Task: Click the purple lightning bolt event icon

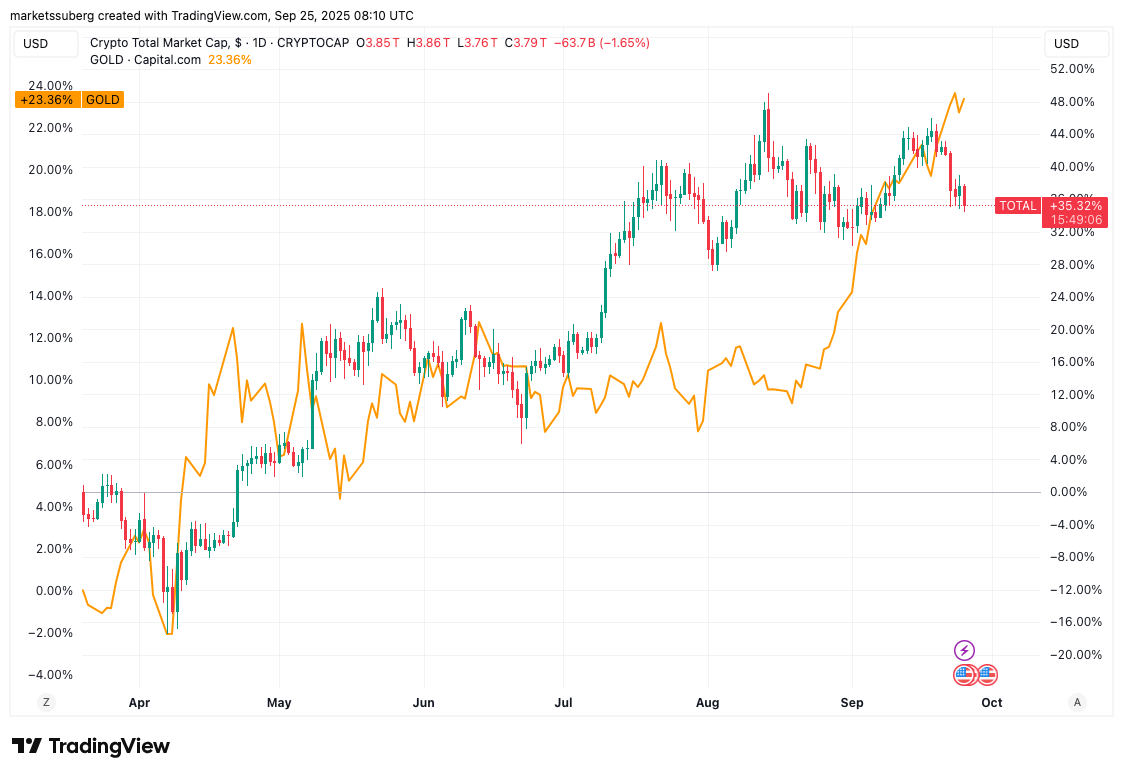Action: 963,650
